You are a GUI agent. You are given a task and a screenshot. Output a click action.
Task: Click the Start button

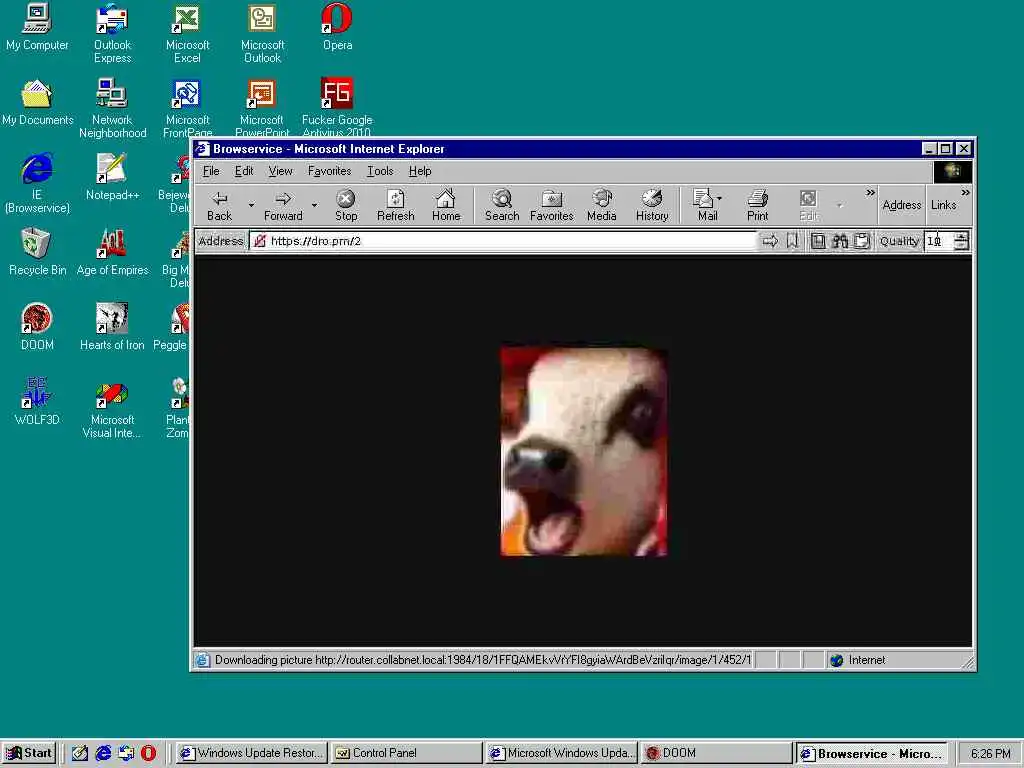pos(29,753)
